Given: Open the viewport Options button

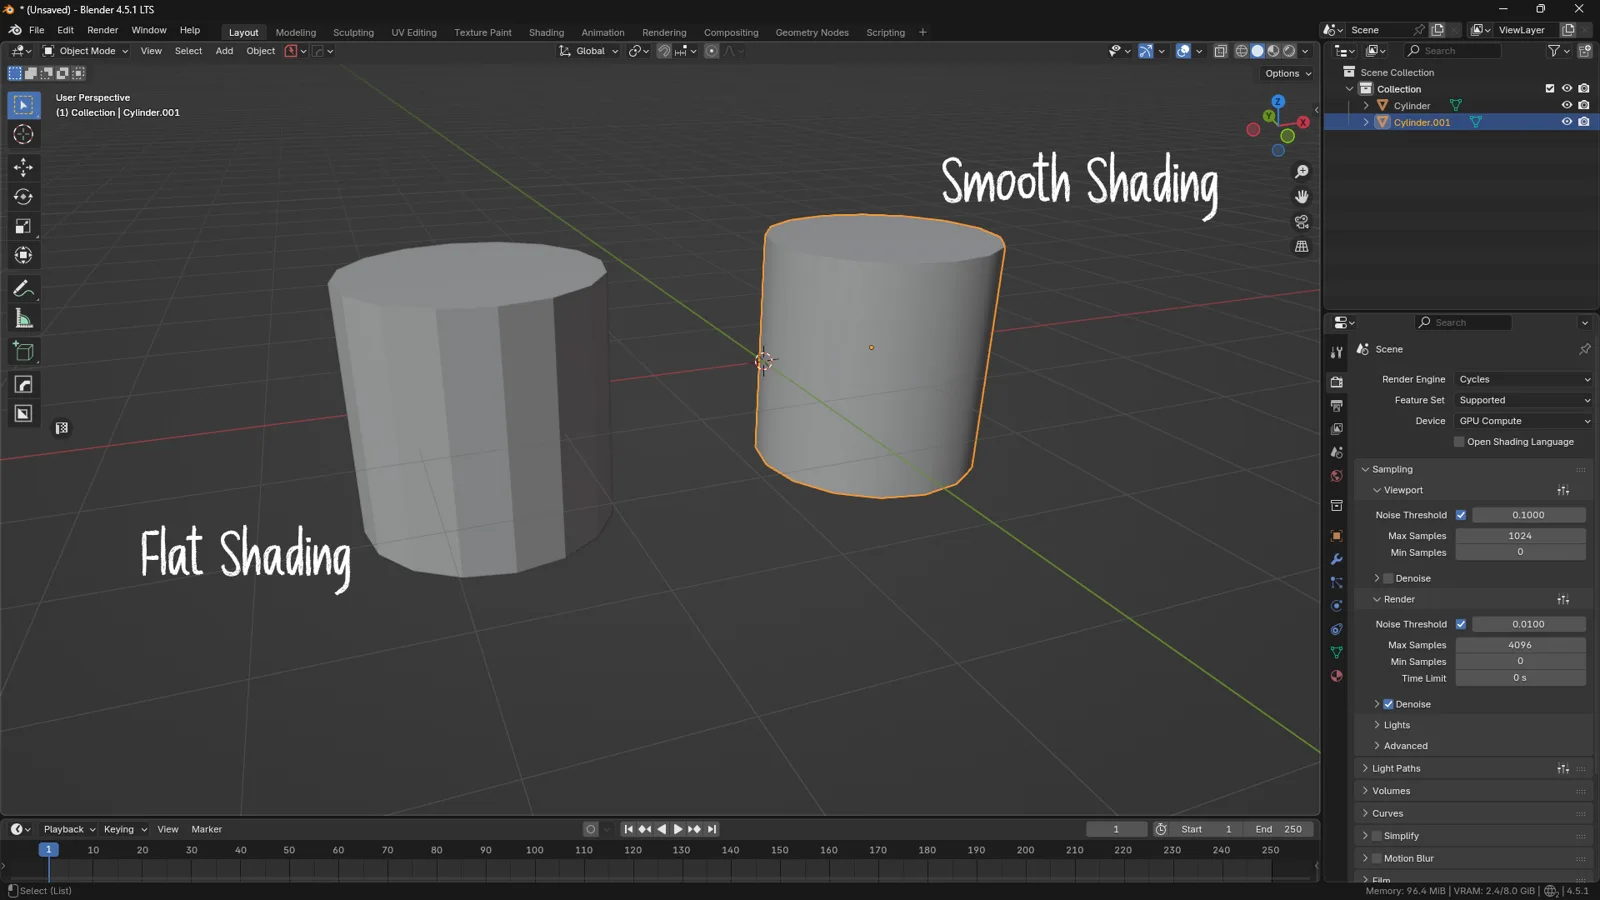Looking at the screenshot, I should tap(1288, 73).
